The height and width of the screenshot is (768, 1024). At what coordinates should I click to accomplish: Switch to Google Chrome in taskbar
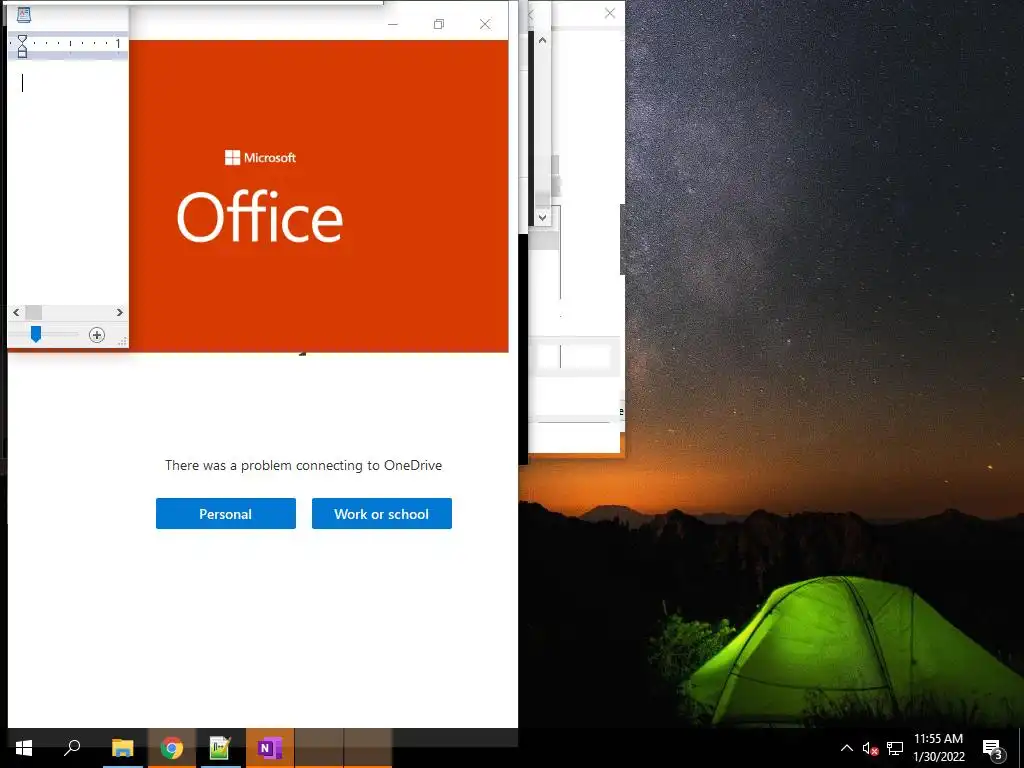[172, 748]
